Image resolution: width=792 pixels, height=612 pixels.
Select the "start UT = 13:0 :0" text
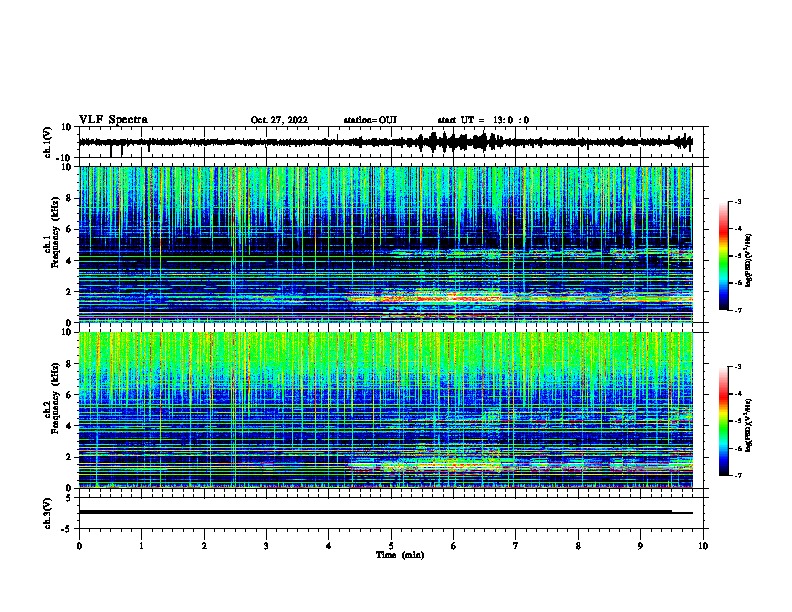483,120
